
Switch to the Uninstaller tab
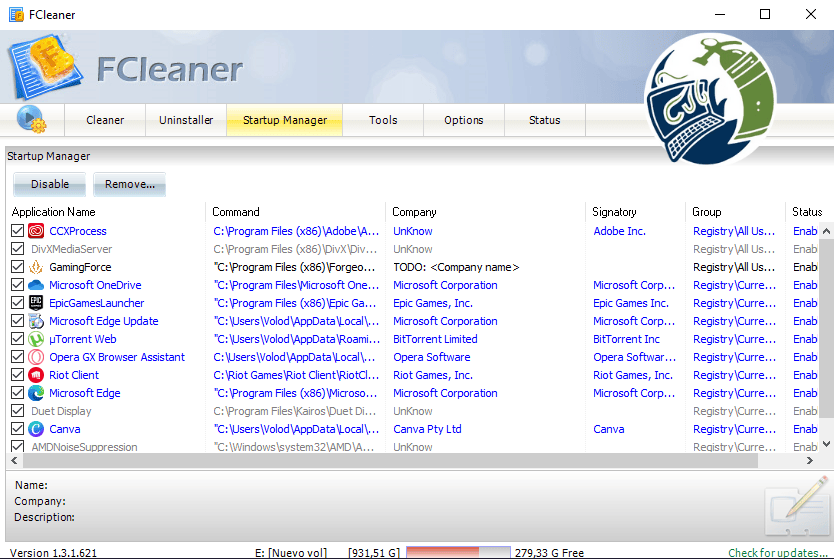pyautogui.click(x=186, y=120)
